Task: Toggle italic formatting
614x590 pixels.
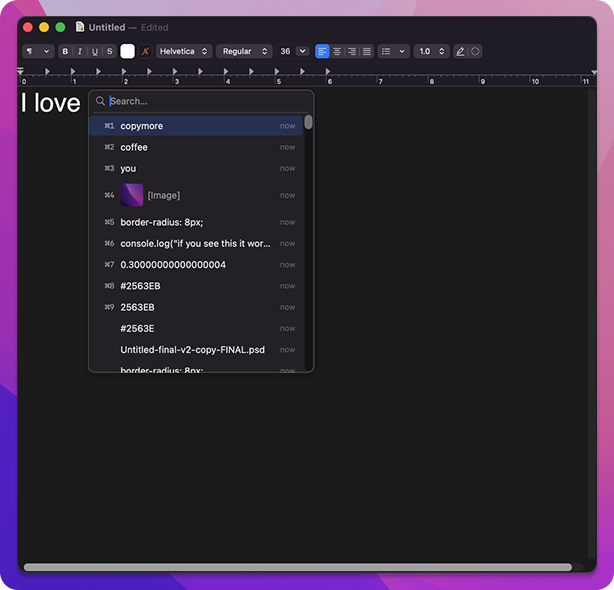Action: [x=80, y=51]
